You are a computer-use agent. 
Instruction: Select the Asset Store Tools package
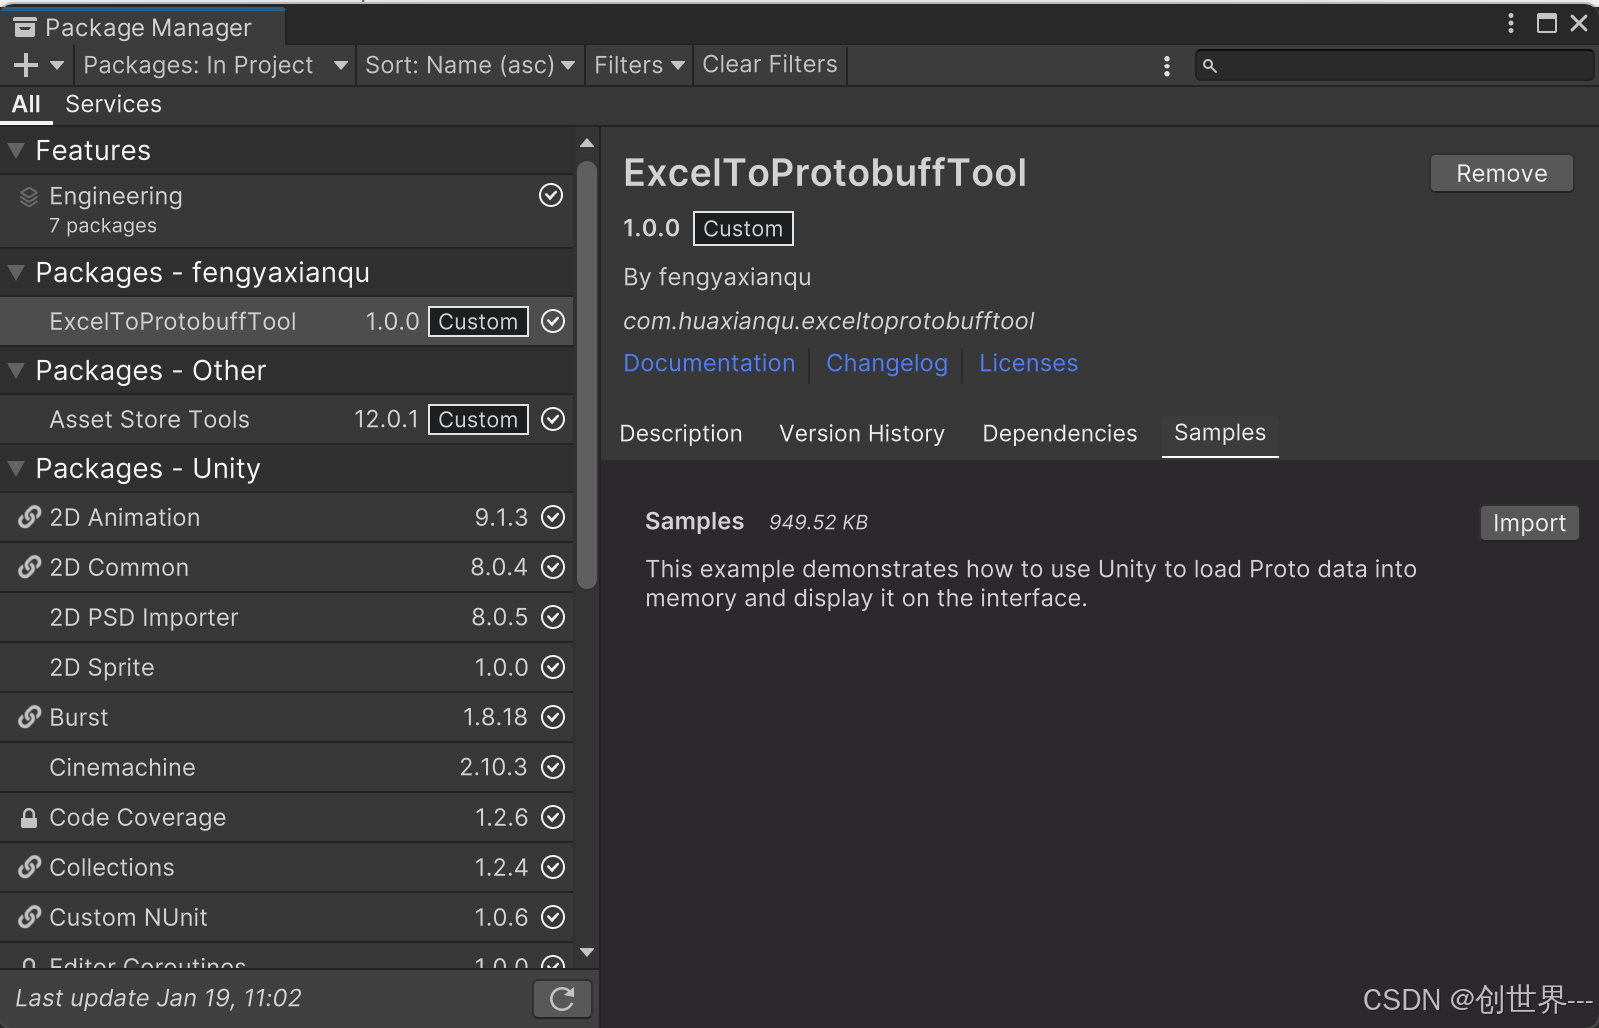[287, 419]
